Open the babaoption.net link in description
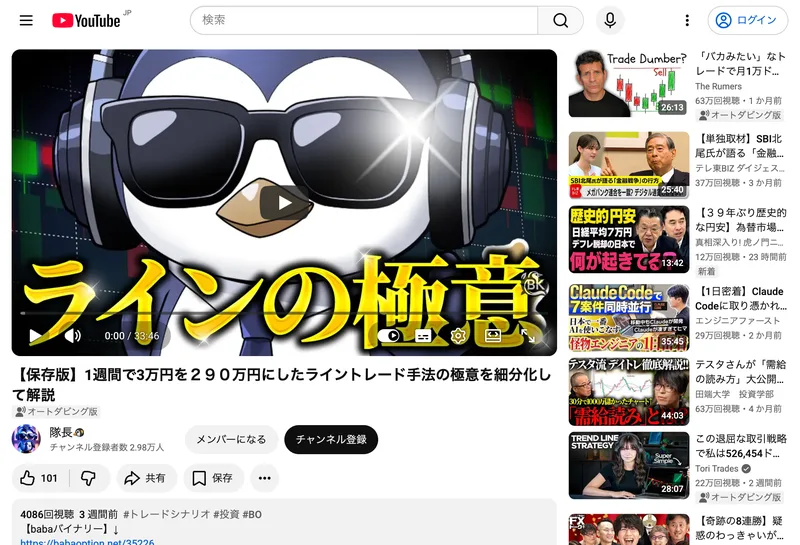Screen dimensions: 800x545 tap(87, 541)
